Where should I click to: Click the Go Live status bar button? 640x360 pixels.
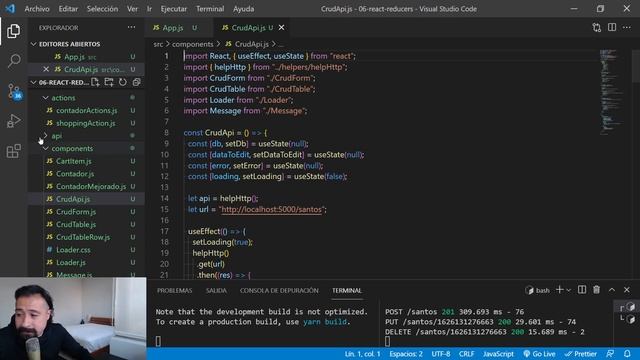tap(539, 354)
